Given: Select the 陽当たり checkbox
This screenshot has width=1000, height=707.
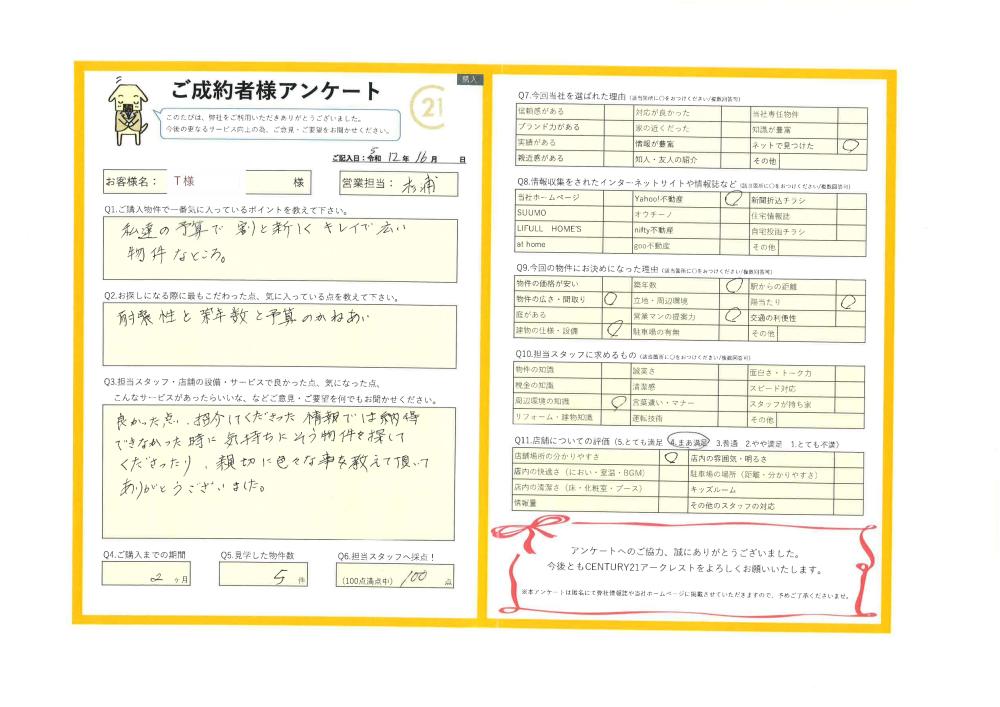Looking at the screenshot, I should point(852,300).
